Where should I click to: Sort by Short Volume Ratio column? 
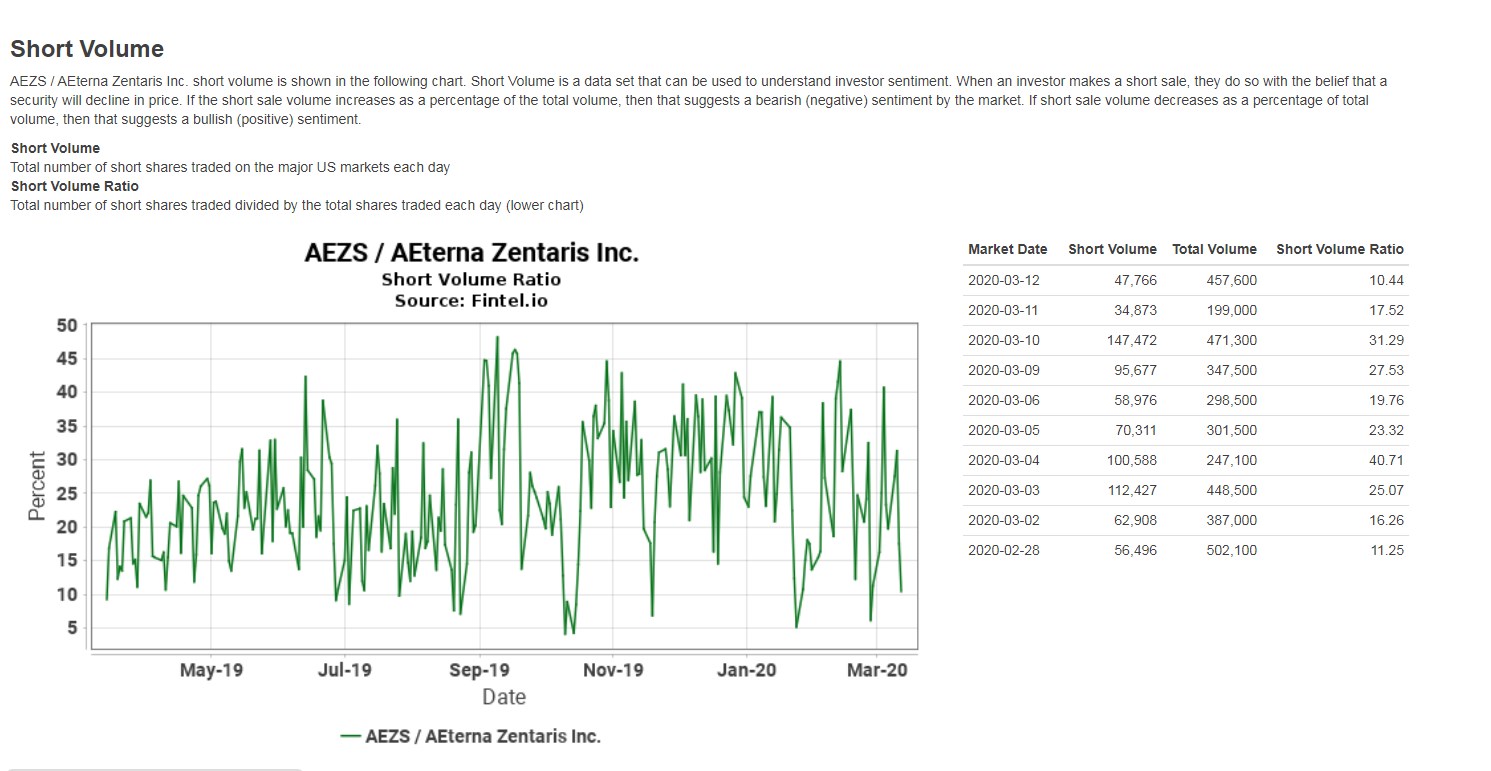[x=1340, y=249]
